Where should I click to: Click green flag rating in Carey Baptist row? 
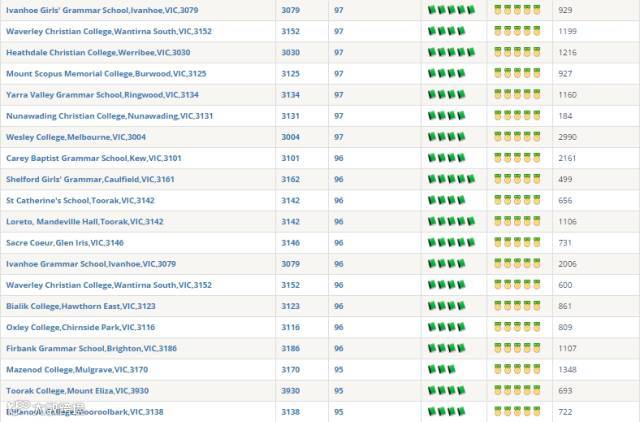point(447,158)
